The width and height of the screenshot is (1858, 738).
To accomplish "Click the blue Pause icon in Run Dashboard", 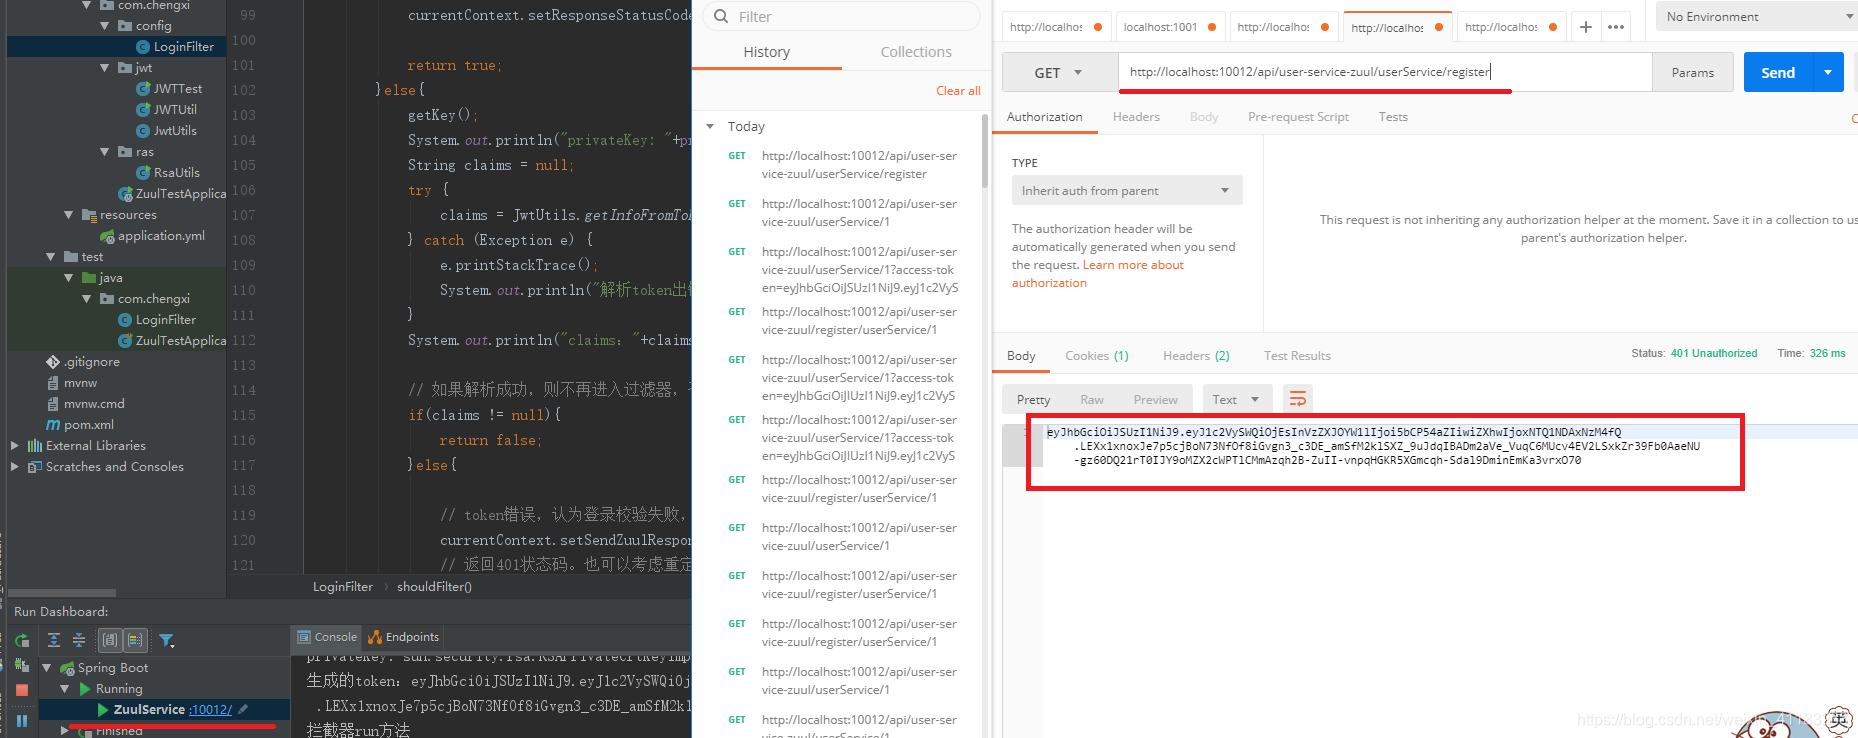I will click(x=22, y=720).
